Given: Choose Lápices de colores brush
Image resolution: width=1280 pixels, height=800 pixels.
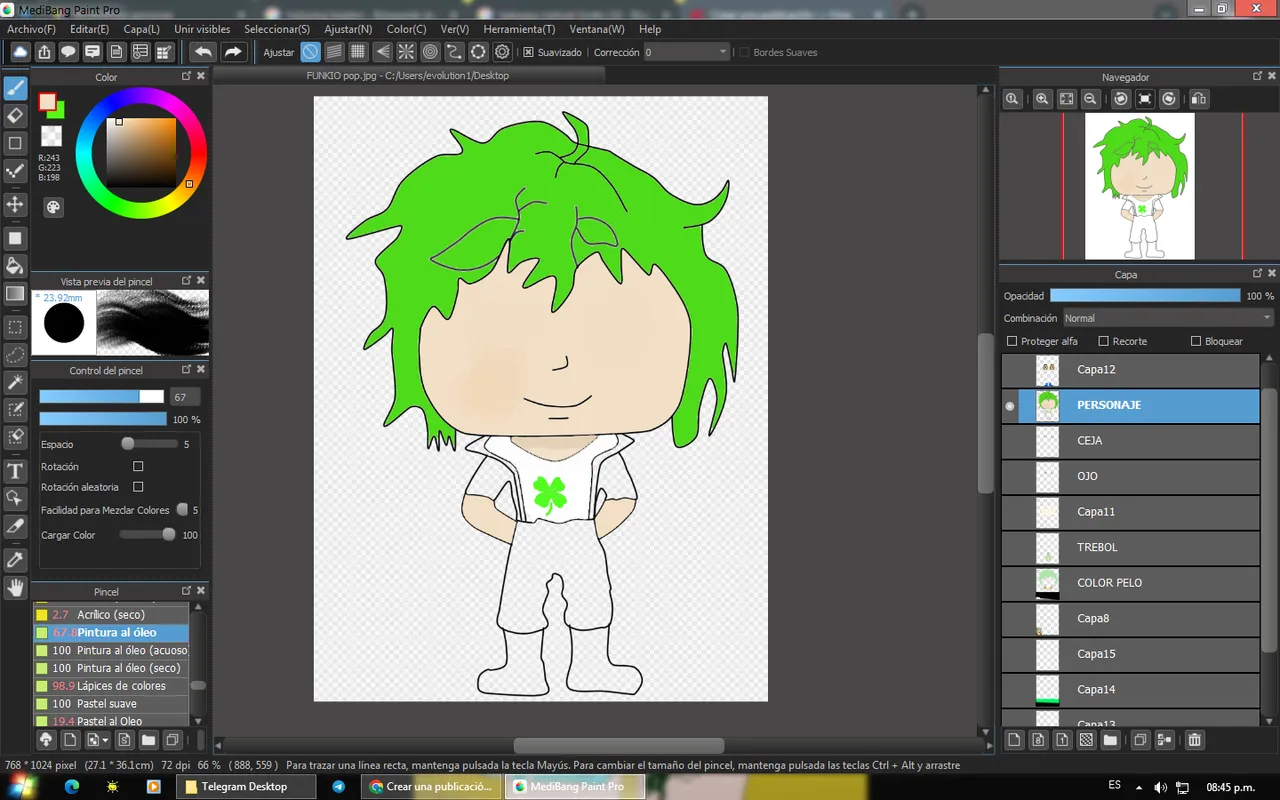Looking at the screenshot, I should (111, 686).
